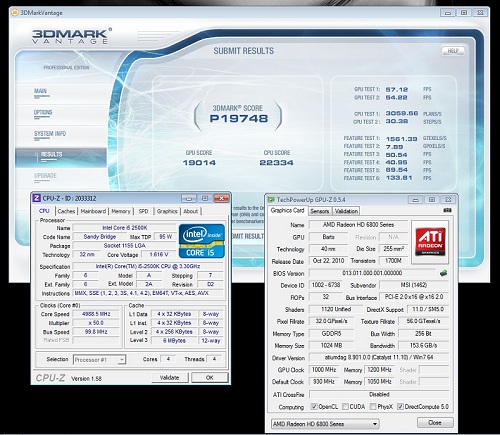Open MAIN section in 3DMark sidebar
The width and height of the screenshot is (500, 435).
point(41,91)
